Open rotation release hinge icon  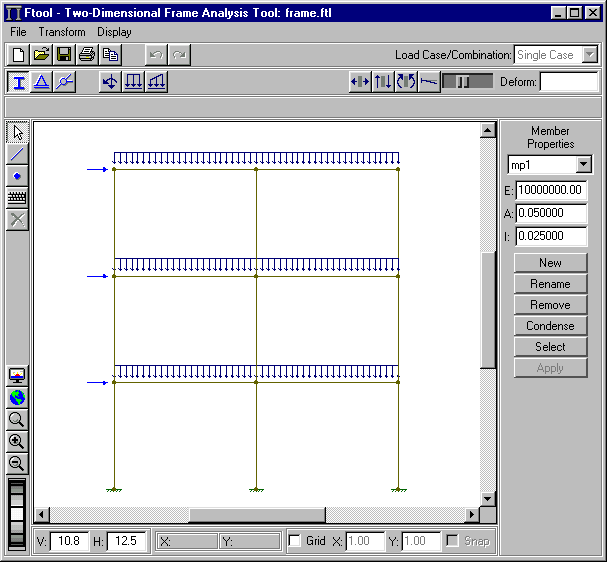coord(64,82)
